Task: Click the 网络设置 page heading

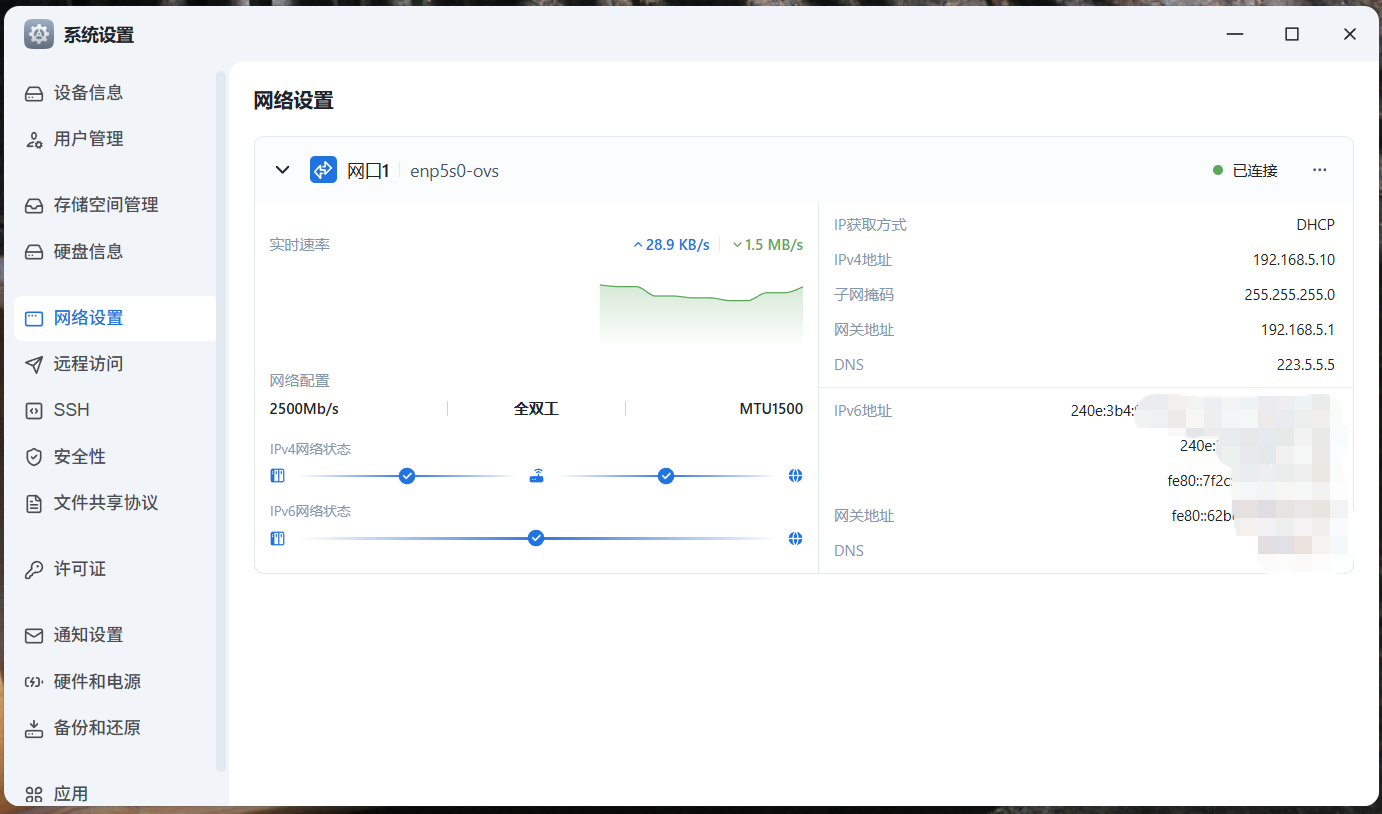Action: [x=294, y=100]
